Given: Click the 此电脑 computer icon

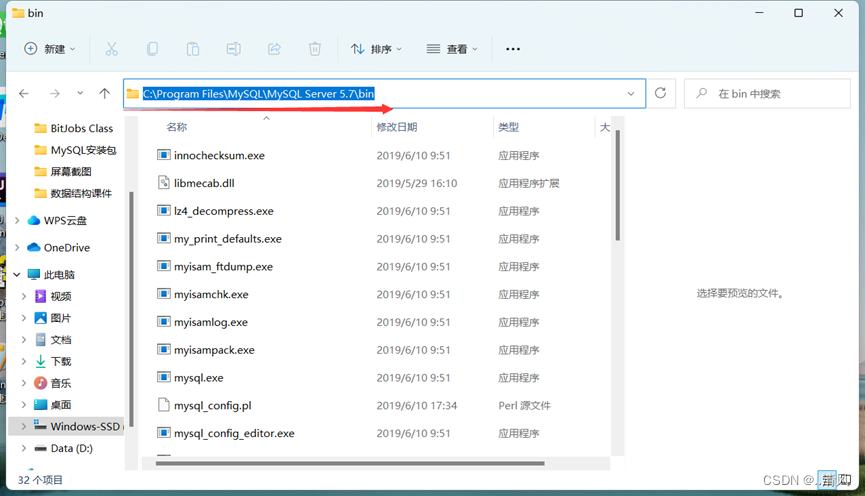Looking at the screenshot, I should tap(34, 275).
